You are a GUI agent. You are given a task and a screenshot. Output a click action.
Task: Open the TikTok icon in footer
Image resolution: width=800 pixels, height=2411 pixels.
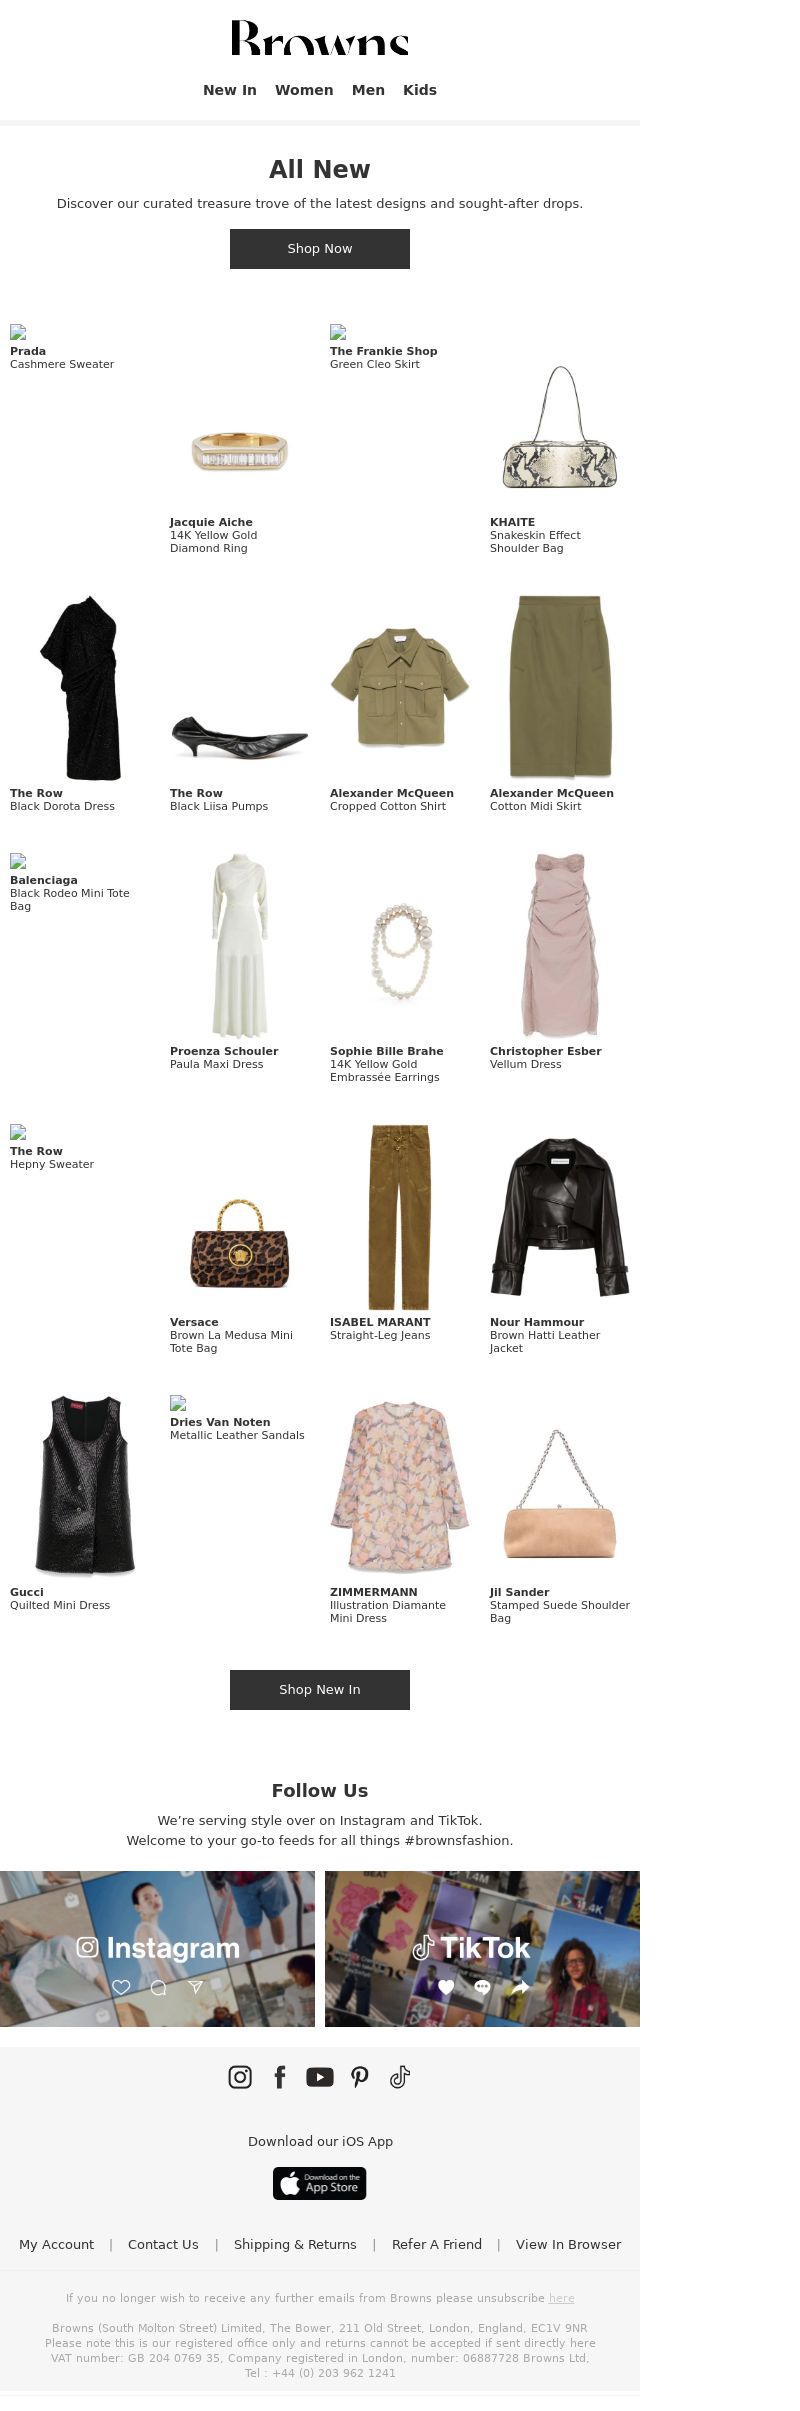pyautogui.click(x=400, y=2077)
